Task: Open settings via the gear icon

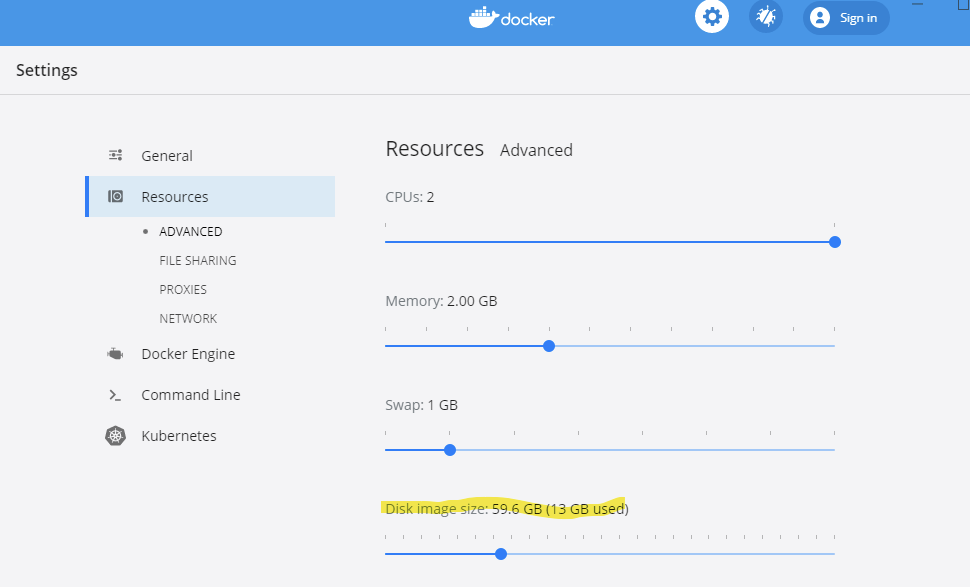Action: [x=712, y=16]
